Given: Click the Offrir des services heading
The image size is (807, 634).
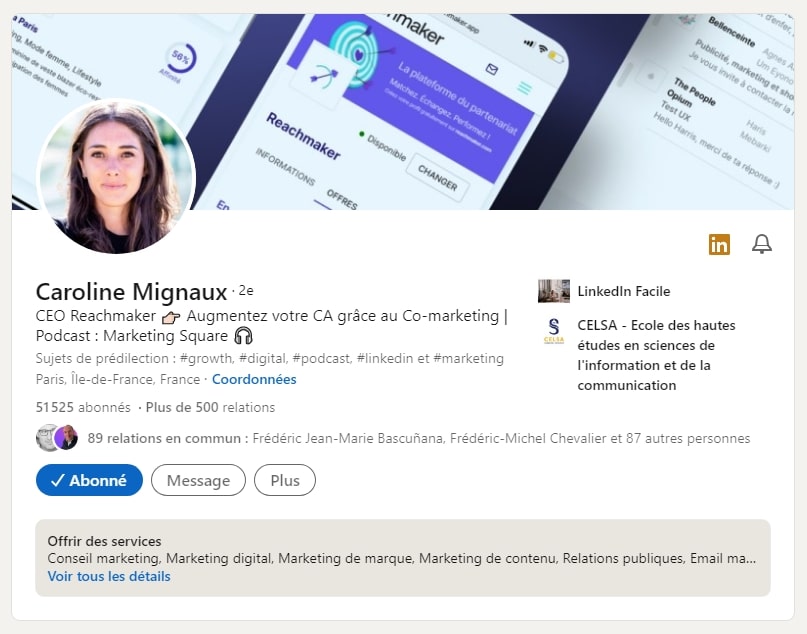Looking at the screenshot, I should [104, 541].
